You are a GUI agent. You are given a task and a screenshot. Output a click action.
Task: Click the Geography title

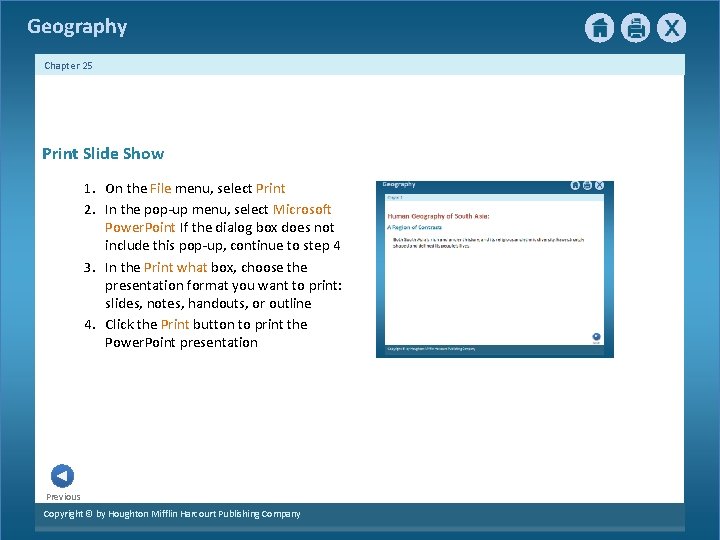(x=77, y=27)
